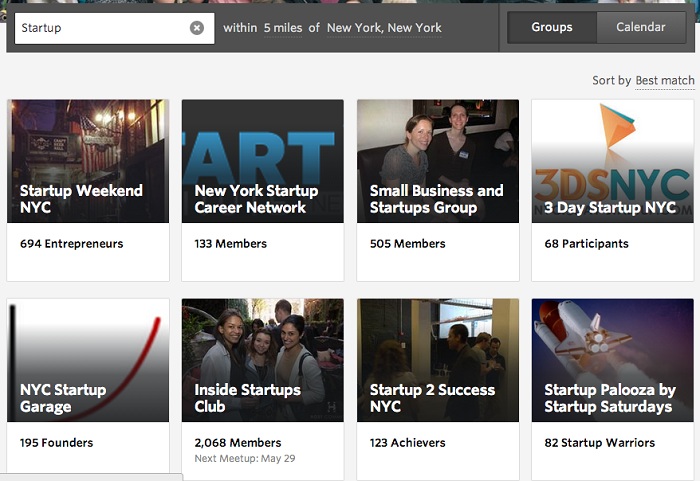This screenshot has height=481, width=700.
Task: Change location New York, New York
Action: (384, 28)
